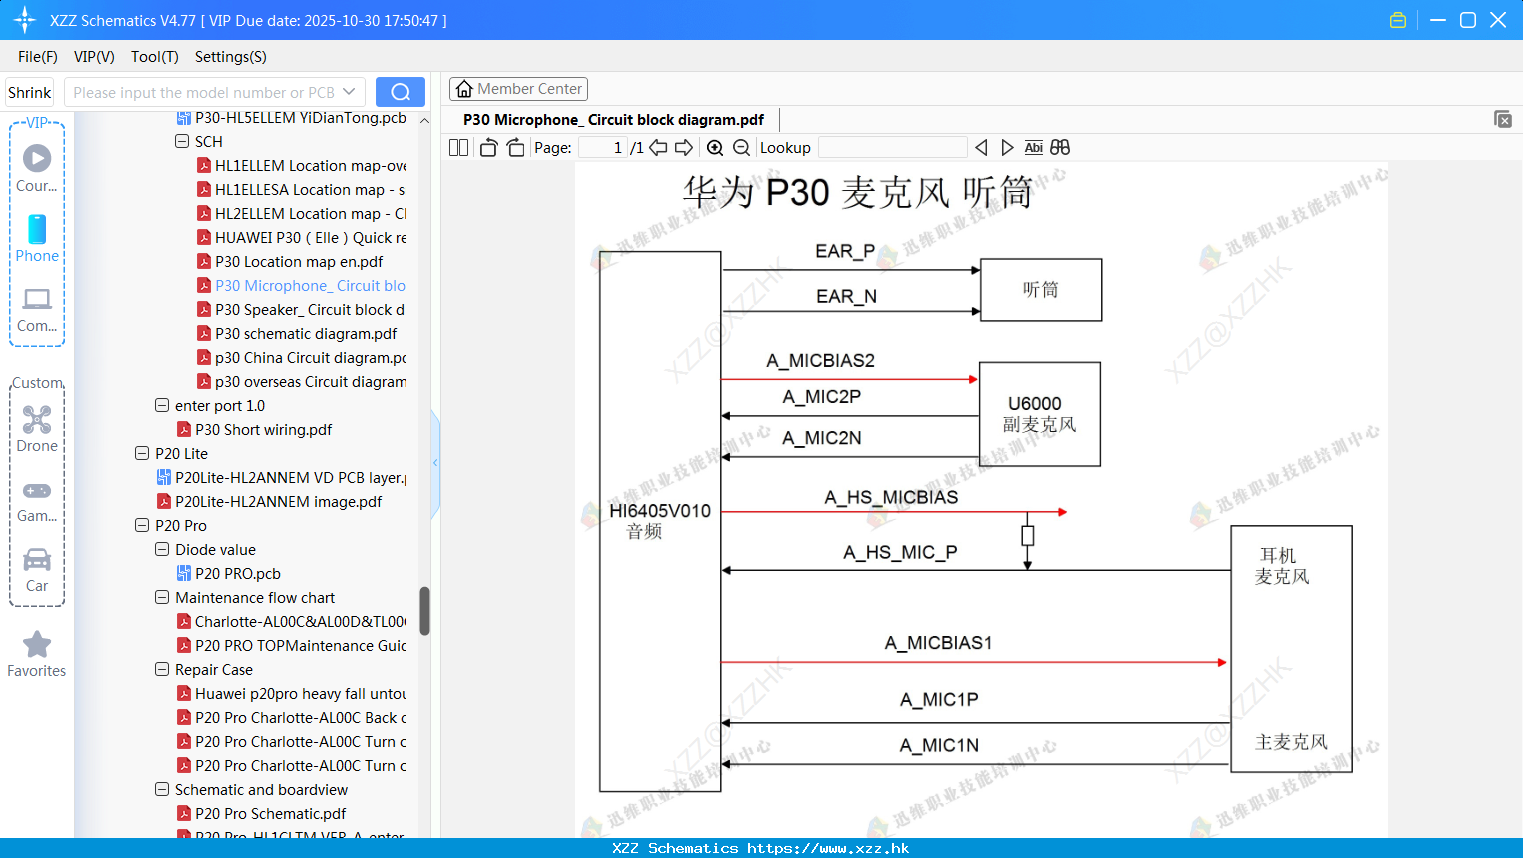Click the Shrink button
1523x858 pixels.
tap(30, 92)
